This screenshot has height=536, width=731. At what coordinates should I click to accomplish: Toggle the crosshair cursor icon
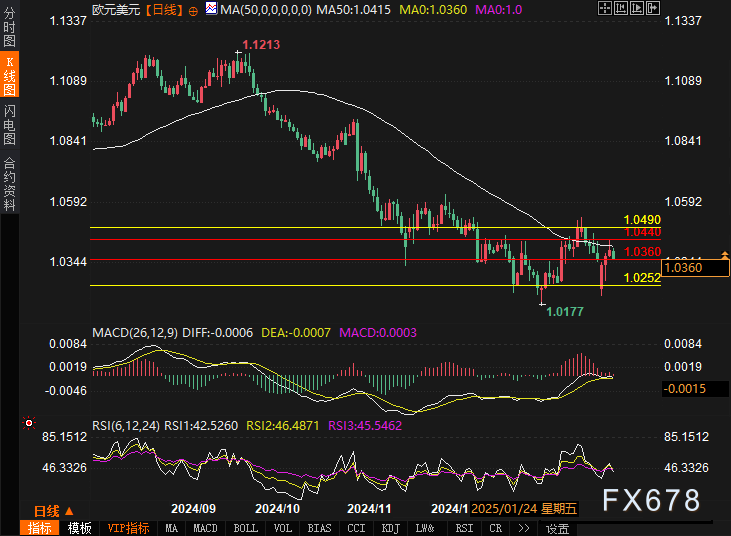605,8
